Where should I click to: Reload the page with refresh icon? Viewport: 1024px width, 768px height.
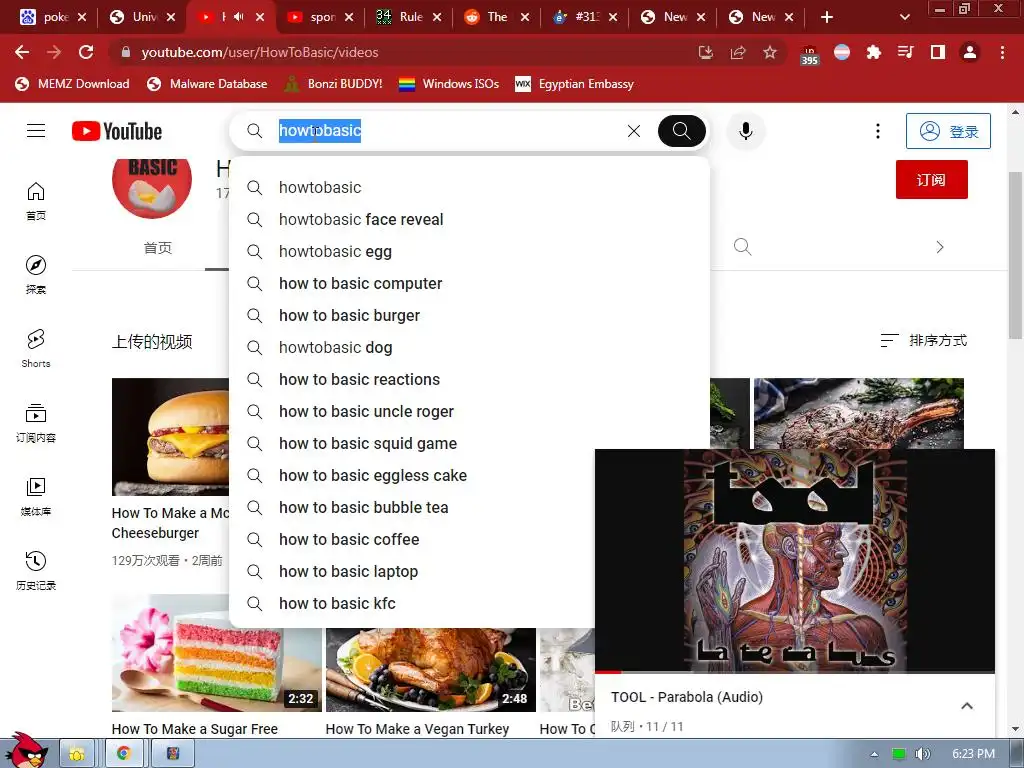86,52
